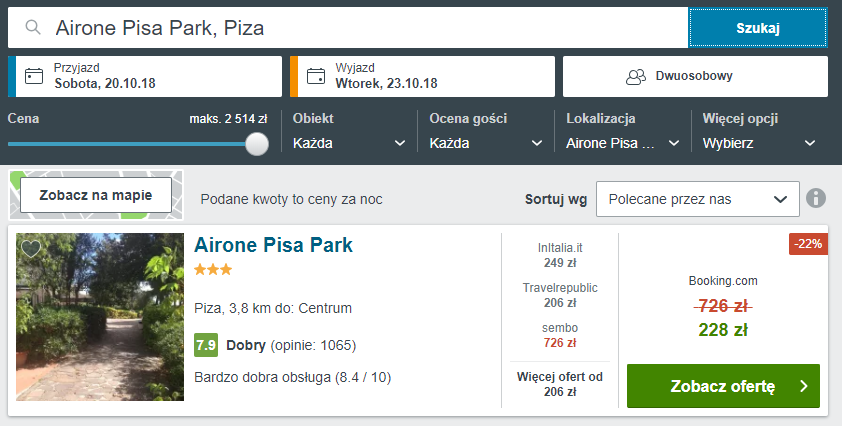Image resolution: width=842 pixels, height=426 pixels.
Task: Click the guests people icon
Action: [x=636, y=77]
